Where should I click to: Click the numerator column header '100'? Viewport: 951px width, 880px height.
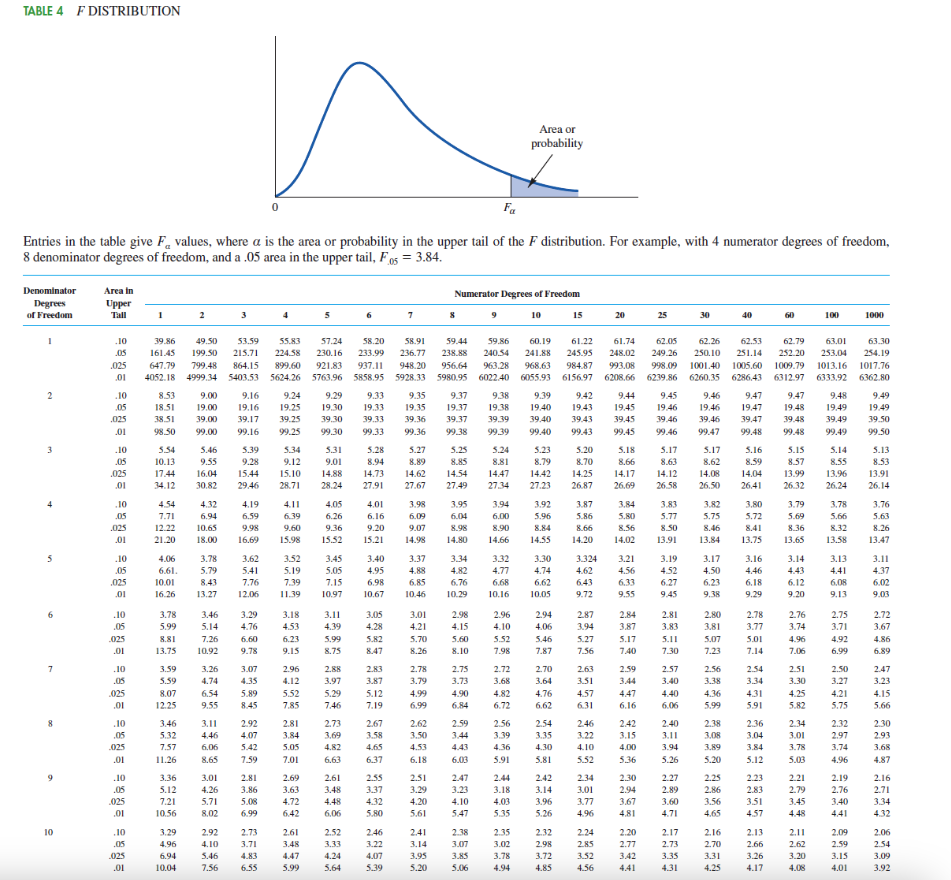pyautogui.click(x=832, y=315)
